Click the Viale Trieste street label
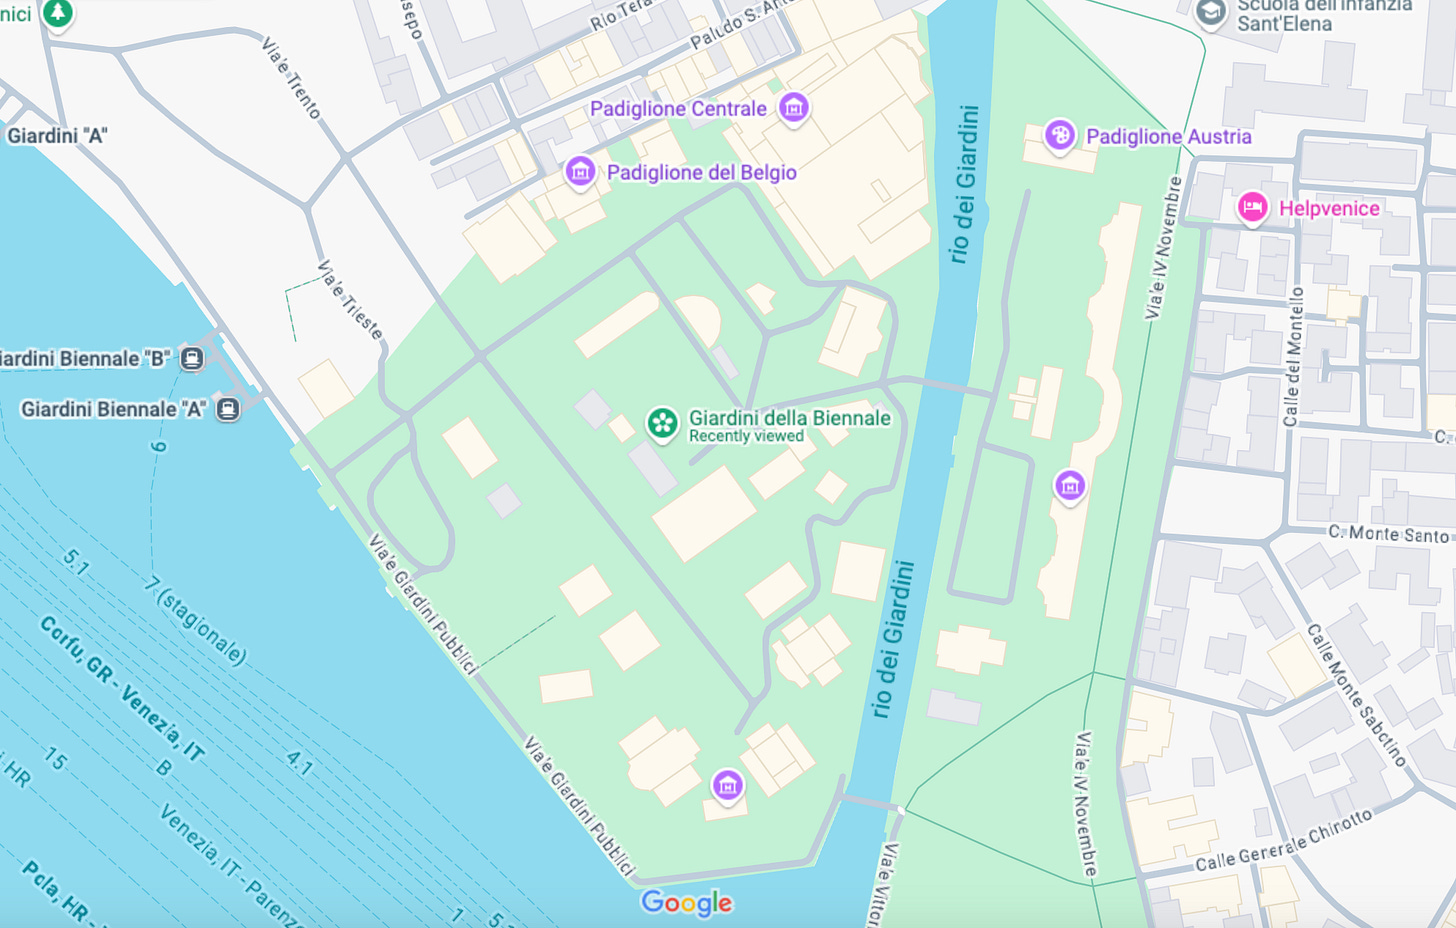The width and height of the screenshot is (1456, 928). [350, 300]
